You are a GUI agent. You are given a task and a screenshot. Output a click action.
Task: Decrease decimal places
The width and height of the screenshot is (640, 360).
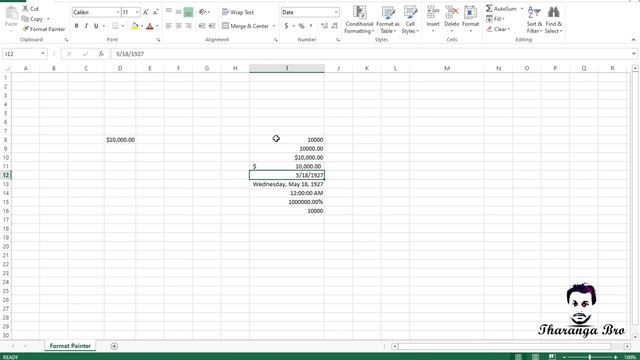click(x=335, y=26)
